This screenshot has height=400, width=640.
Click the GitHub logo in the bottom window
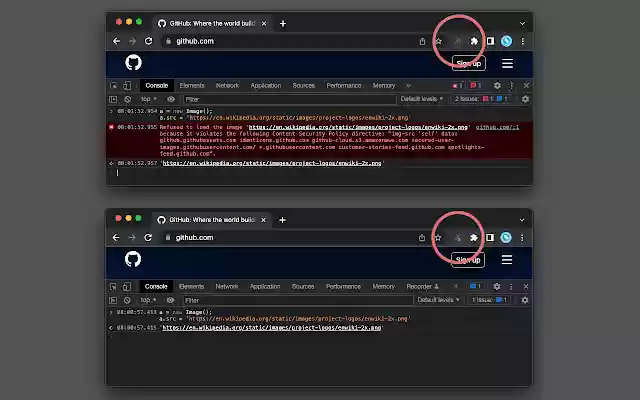133,259
